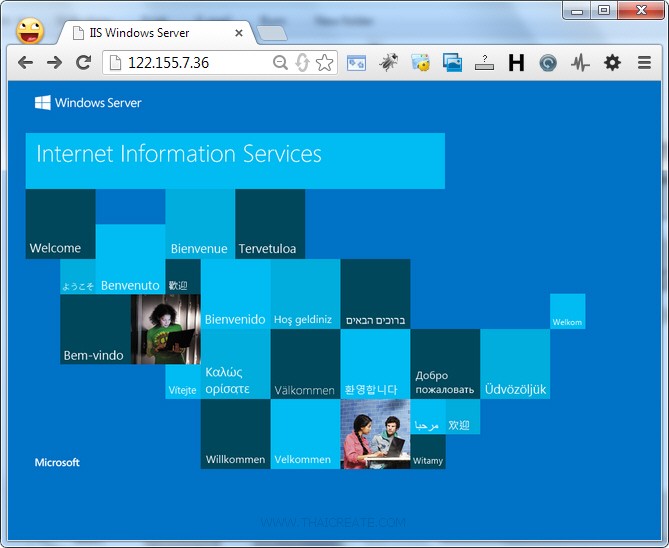Click the 欢迎 tile

coord(463,417)
